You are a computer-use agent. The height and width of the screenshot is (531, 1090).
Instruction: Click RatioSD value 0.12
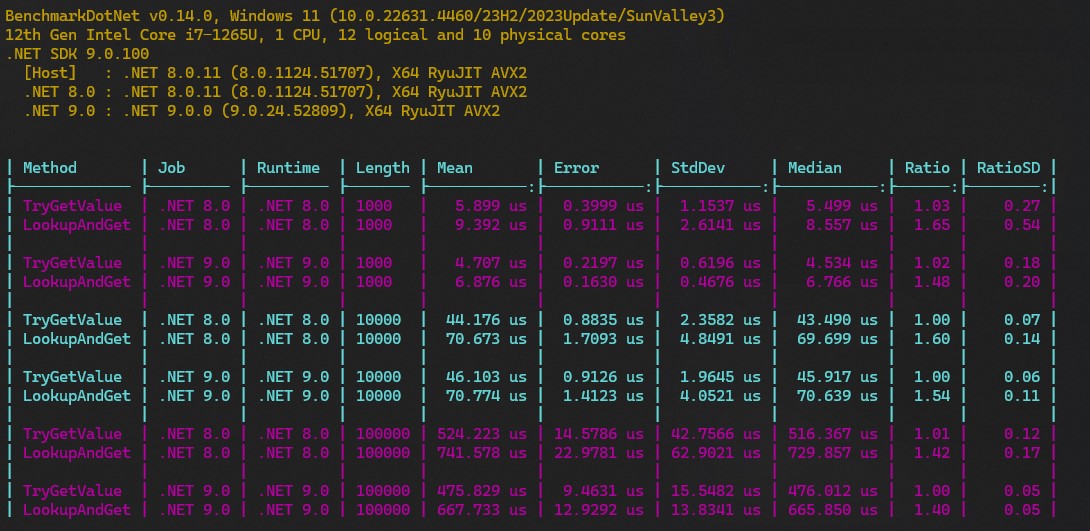pyautogui.click(x=1023, y=434)
